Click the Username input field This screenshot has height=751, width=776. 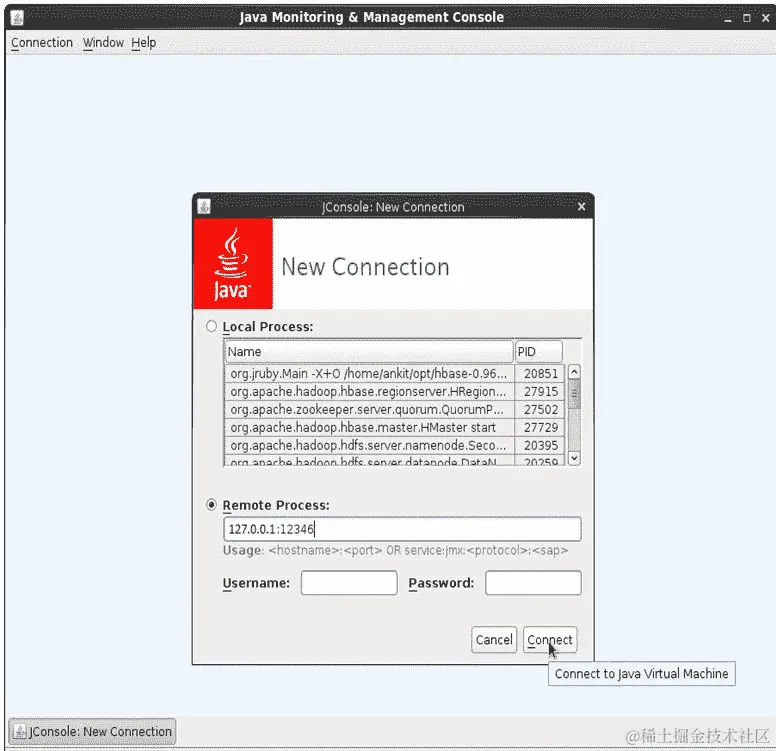(349, 582)
